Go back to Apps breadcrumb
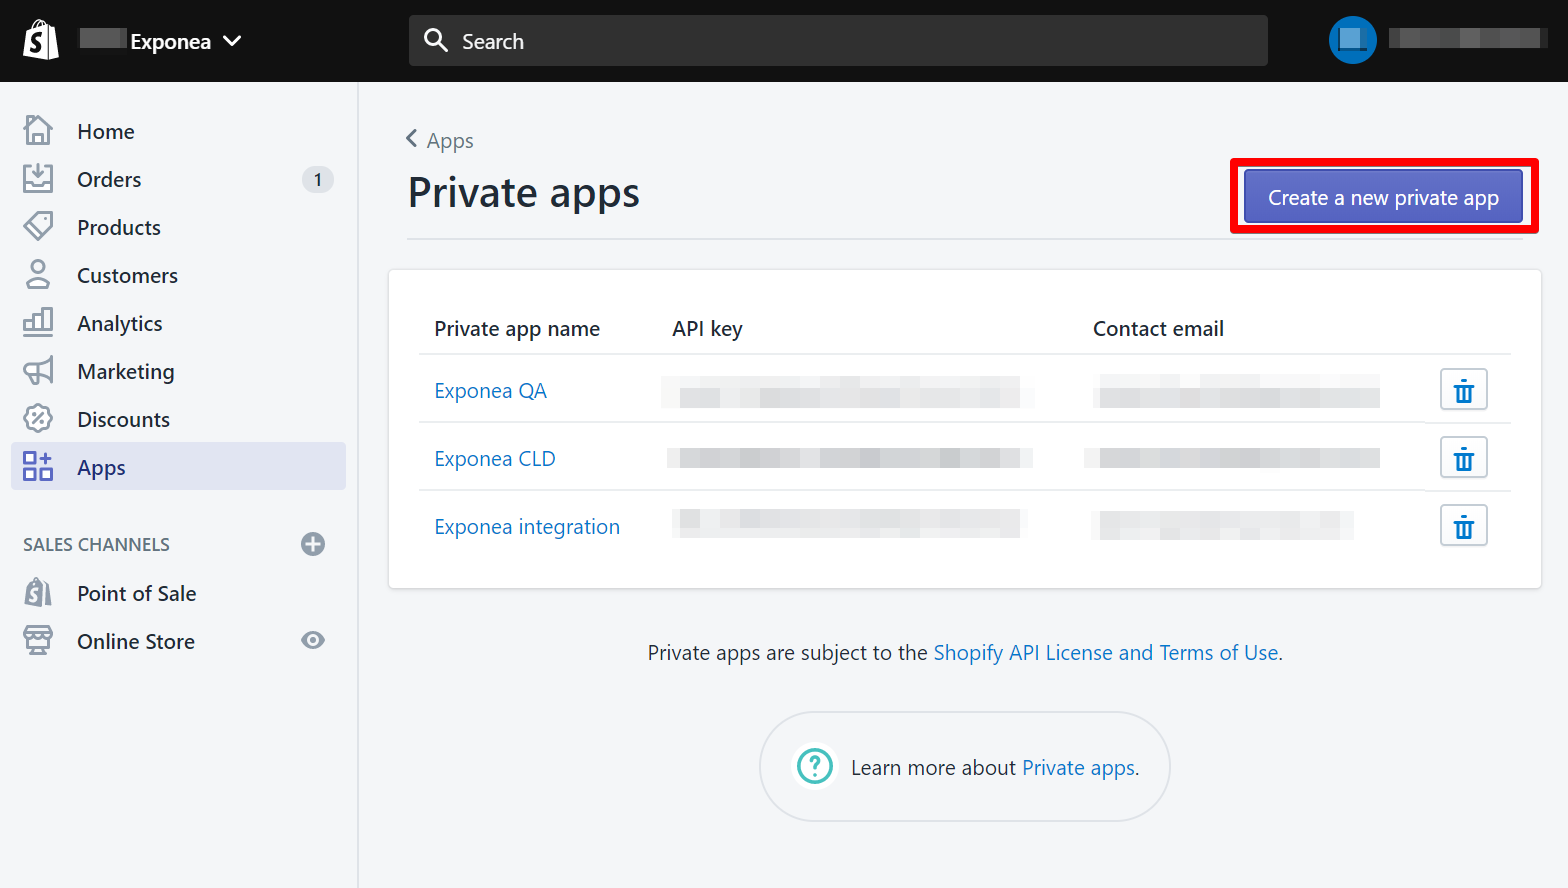 point(439,140)
